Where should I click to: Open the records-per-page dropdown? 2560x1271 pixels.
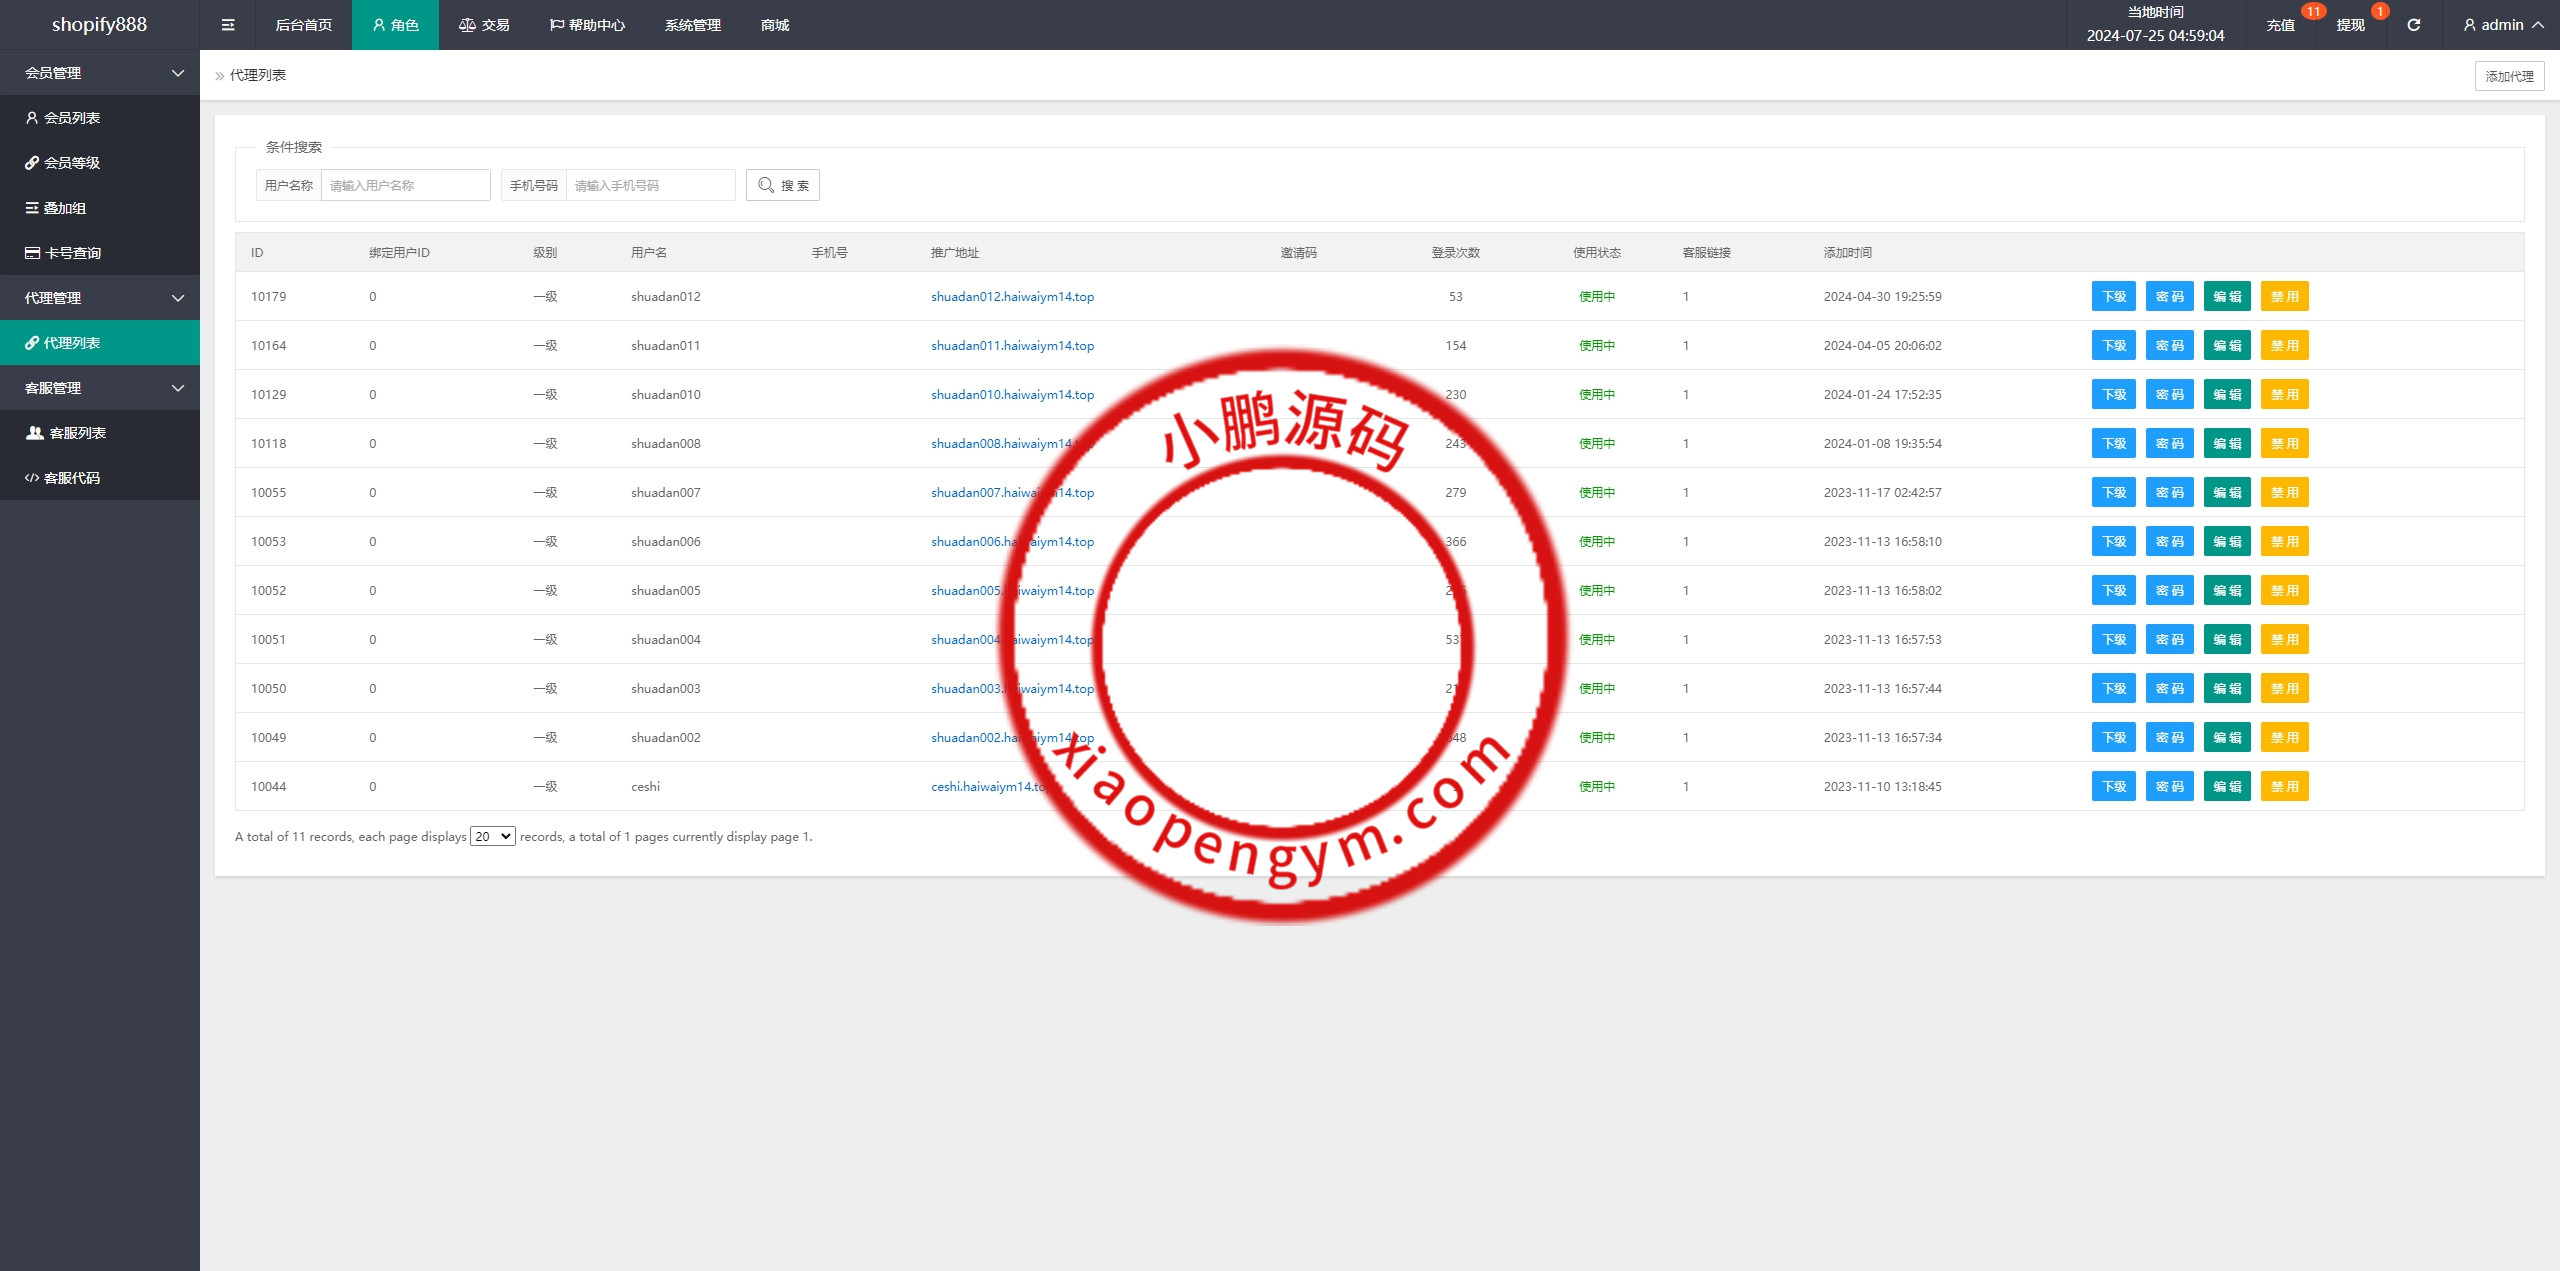pyautogui.click(x=493, y=836)
